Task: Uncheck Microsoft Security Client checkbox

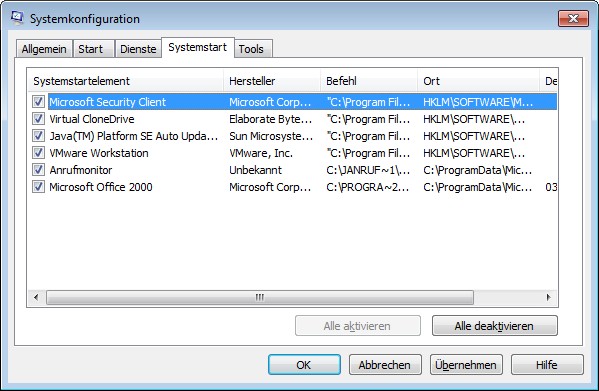Action: pyautogui.click(x=38, y=102)
